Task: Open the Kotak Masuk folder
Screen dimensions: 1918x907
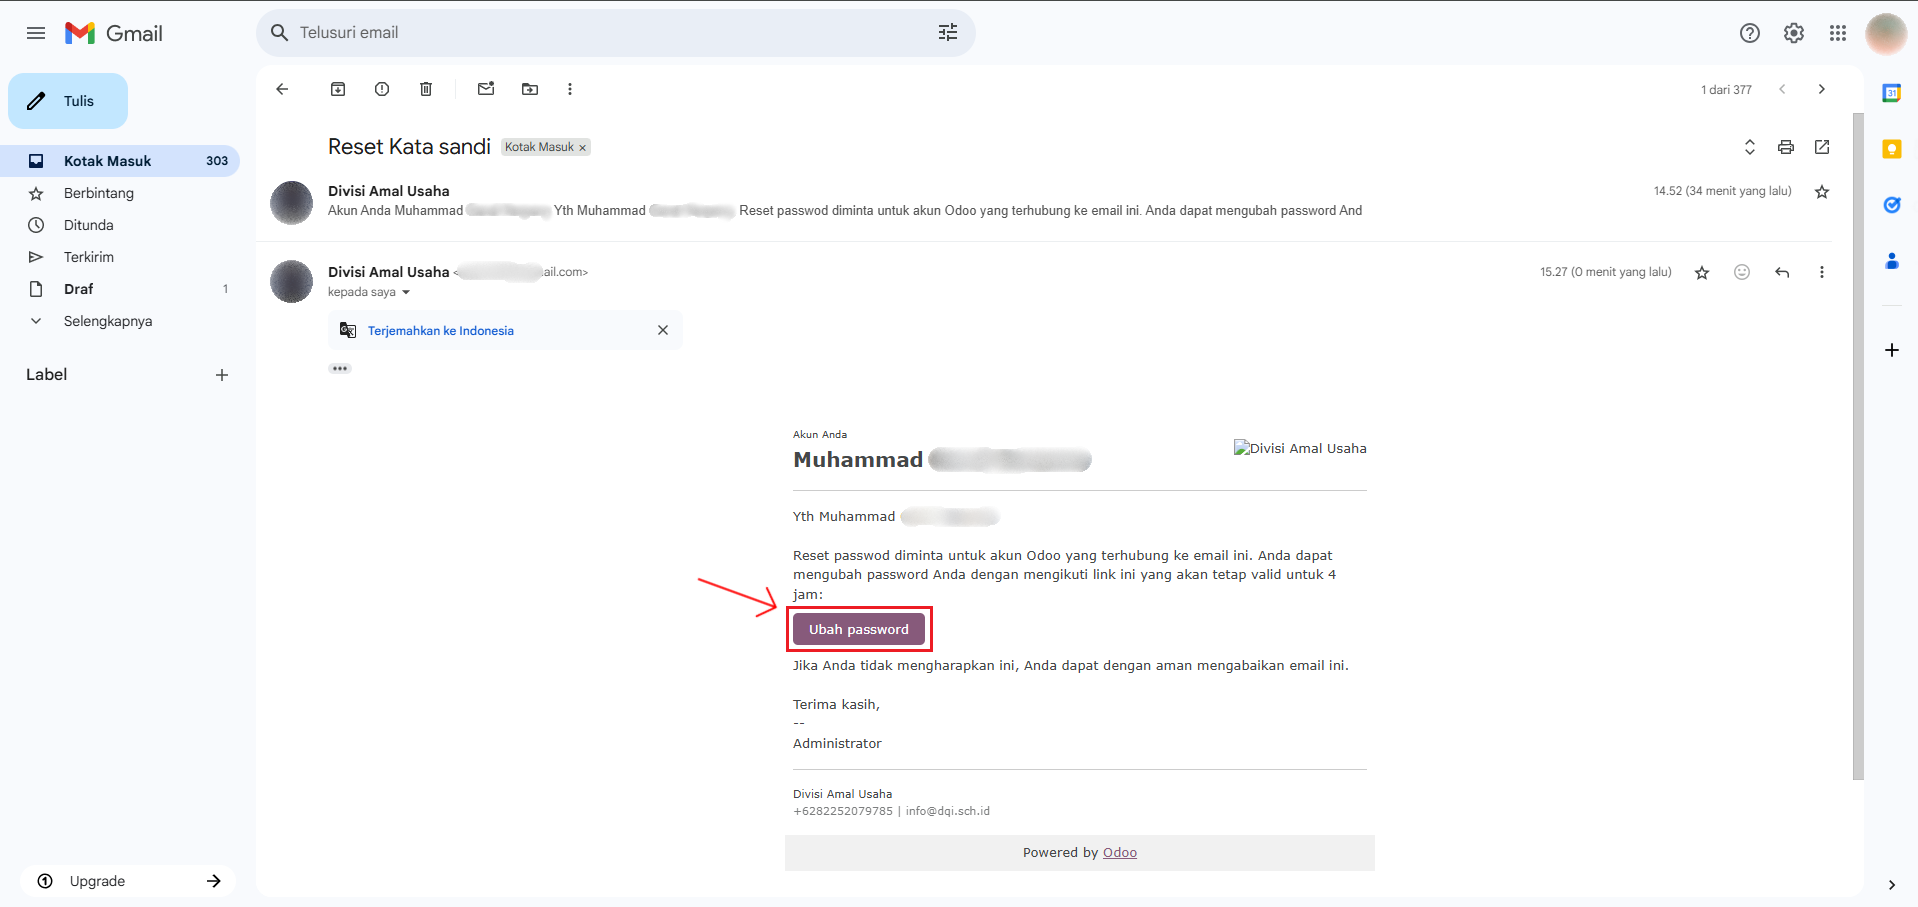Action: click(x=107, y=161)
